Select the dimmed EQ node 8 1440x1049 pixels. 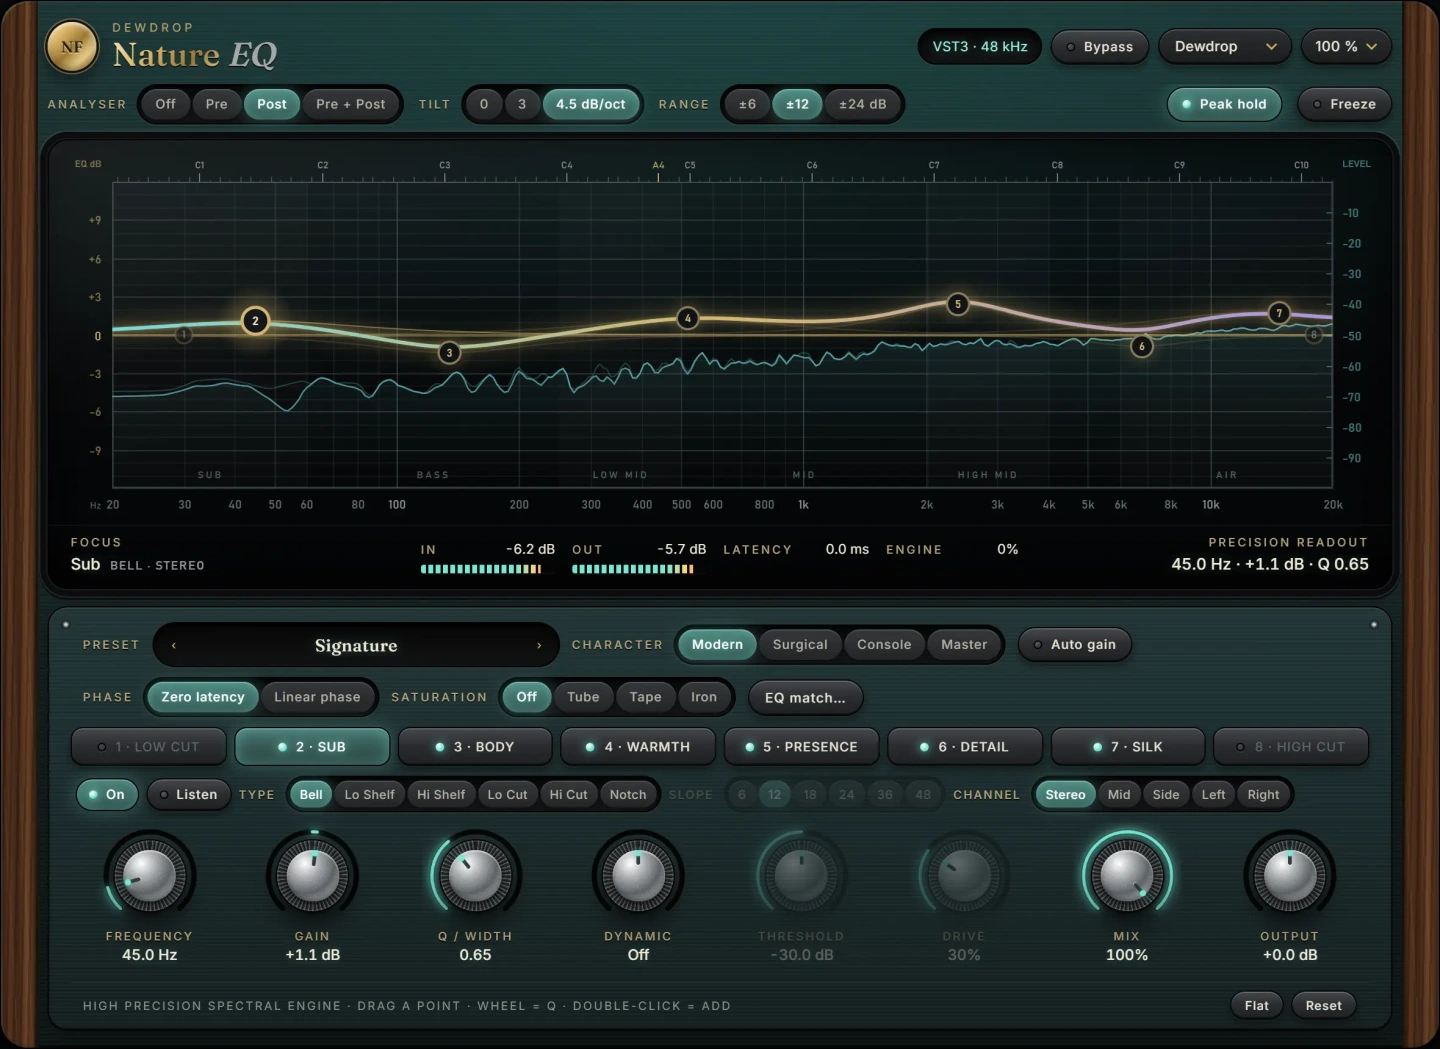pos(1314,335)
